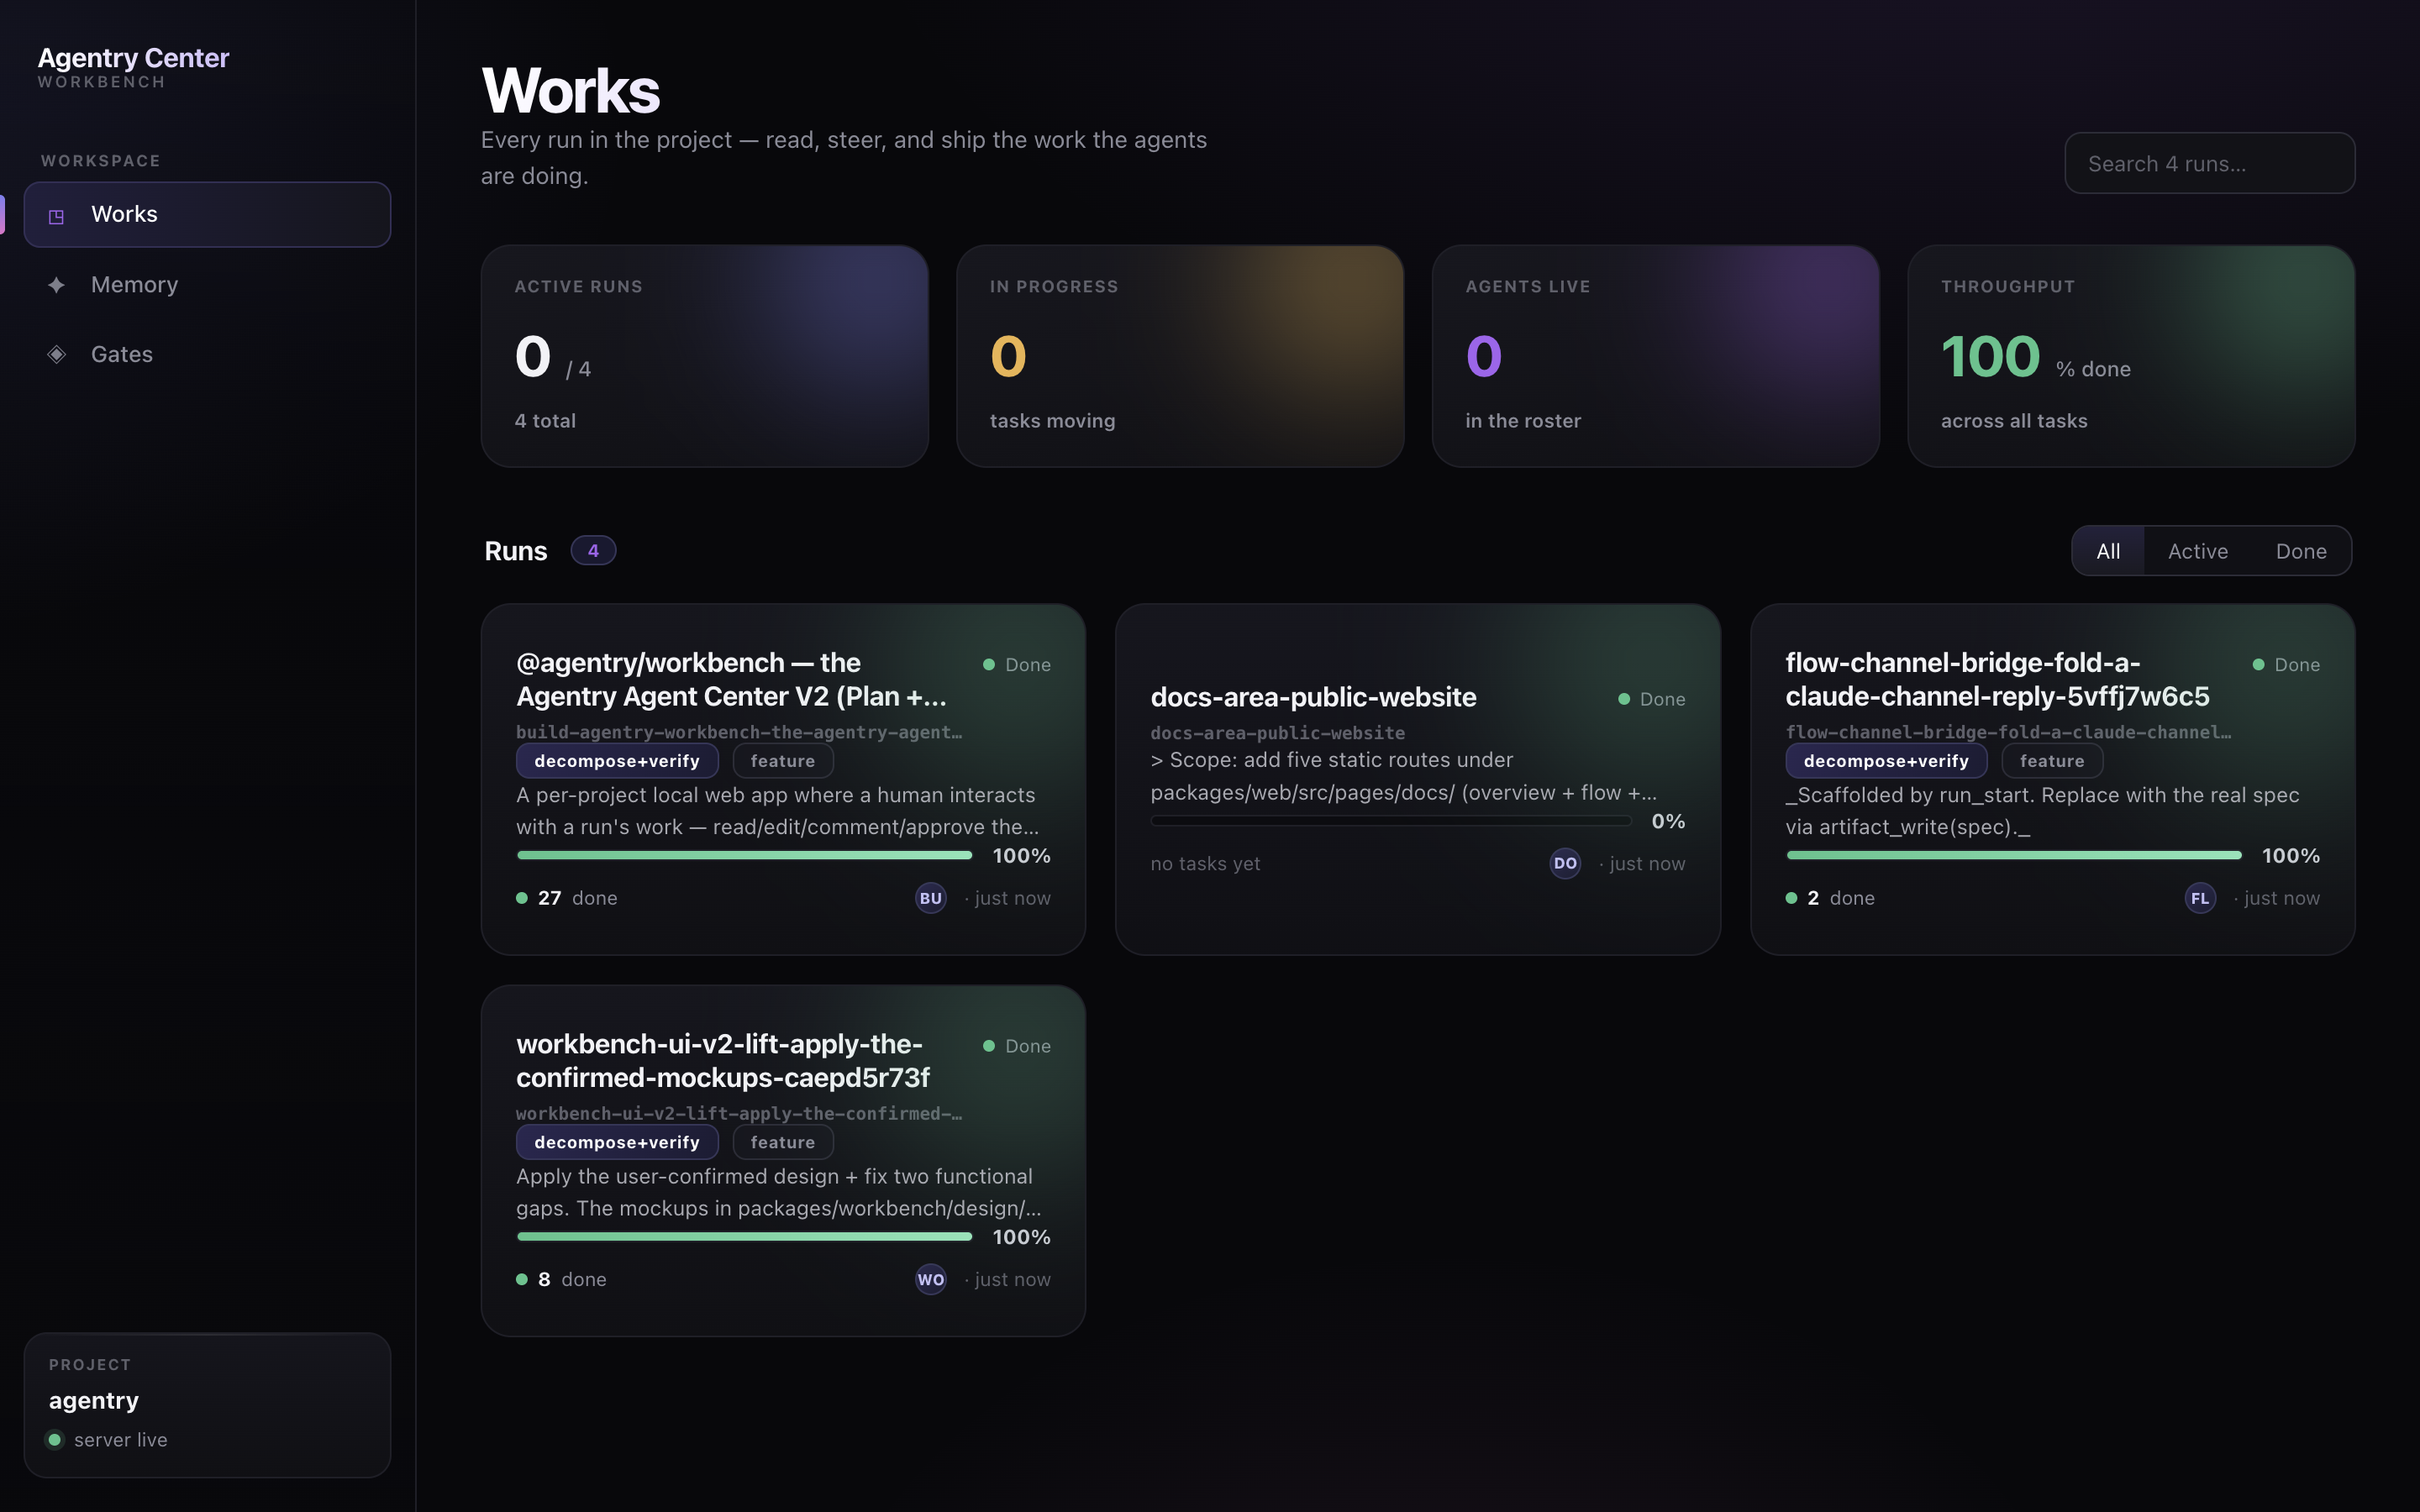Click the "in the roster" label
The width and height of the screenshot is (2420, 1512).
[1523, 421]
